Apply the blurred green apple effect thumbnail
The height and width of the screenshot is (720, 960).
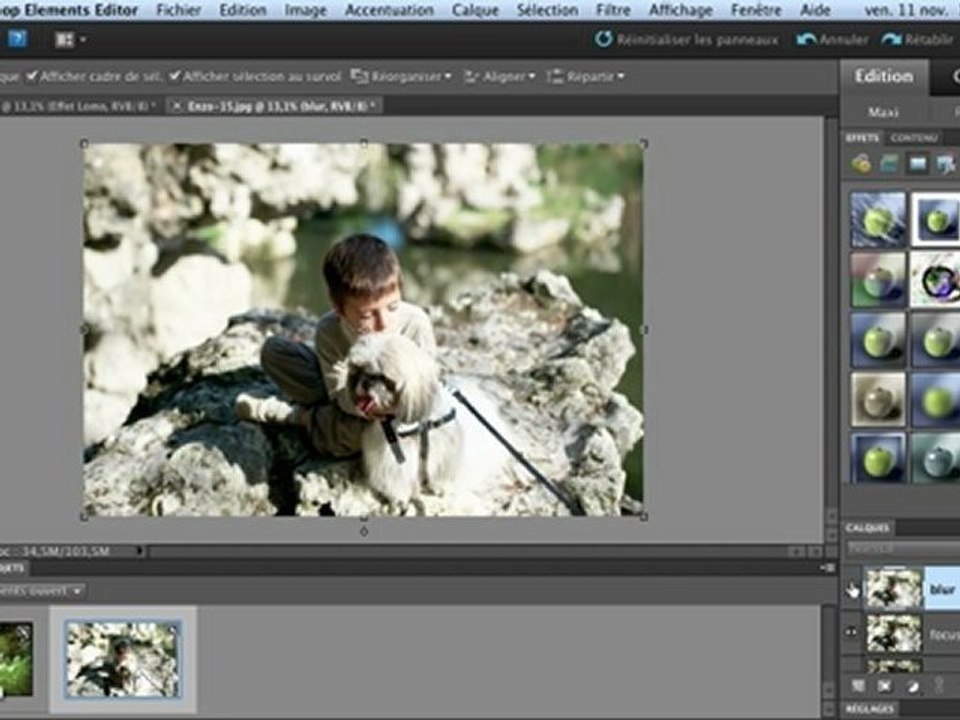point(936,399)
